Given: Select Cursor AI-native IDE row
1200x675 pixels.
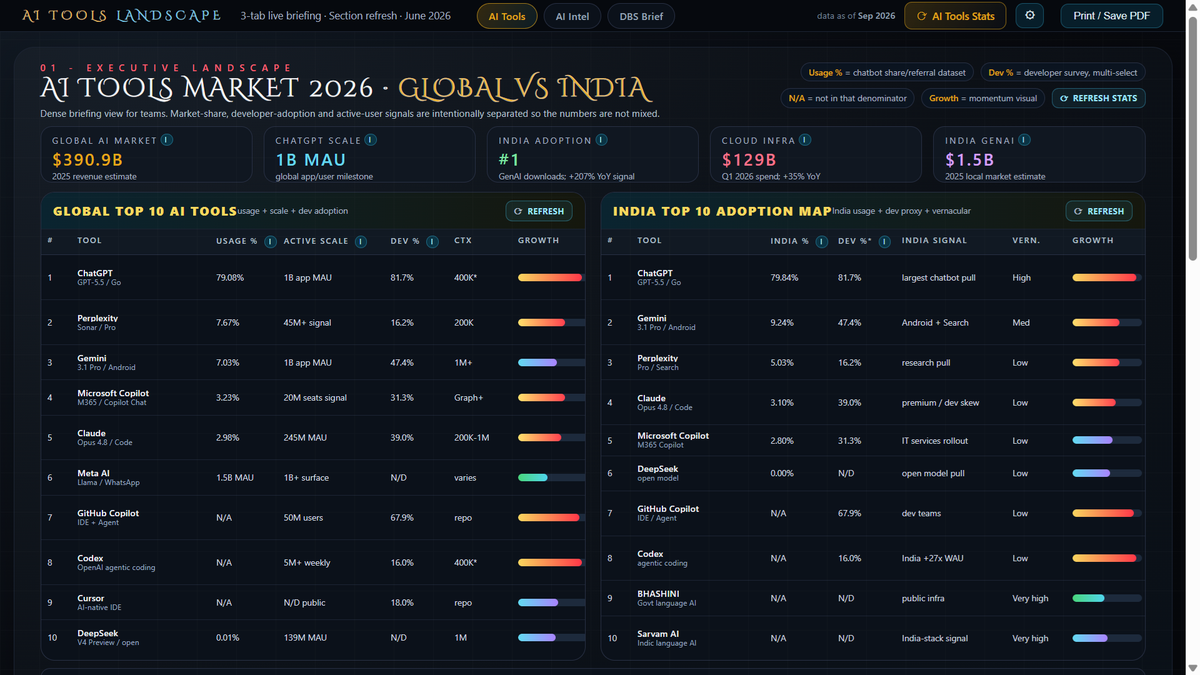Looking at the screenshot, I should tap(313, 602).
